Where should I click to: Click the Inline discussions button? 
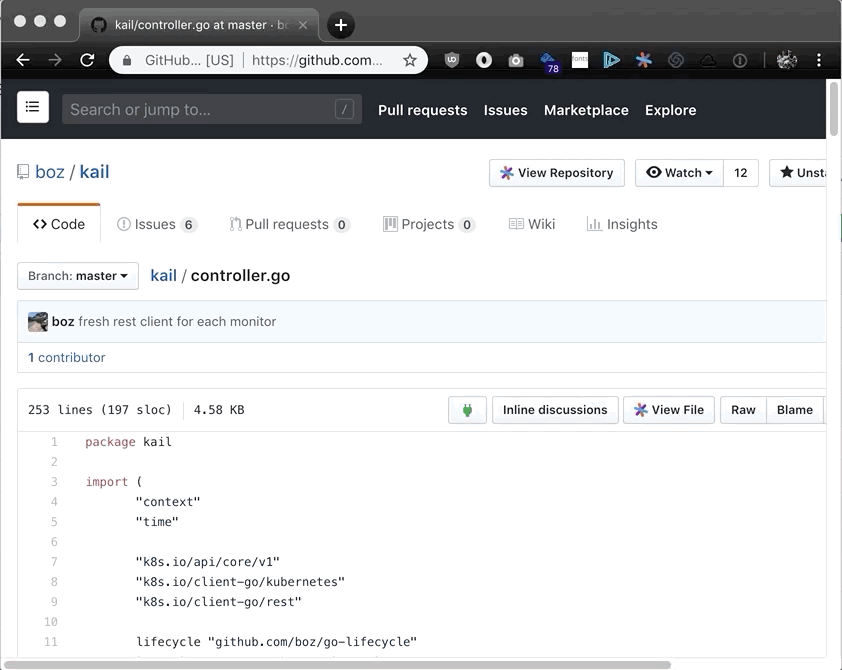(555, 410)
